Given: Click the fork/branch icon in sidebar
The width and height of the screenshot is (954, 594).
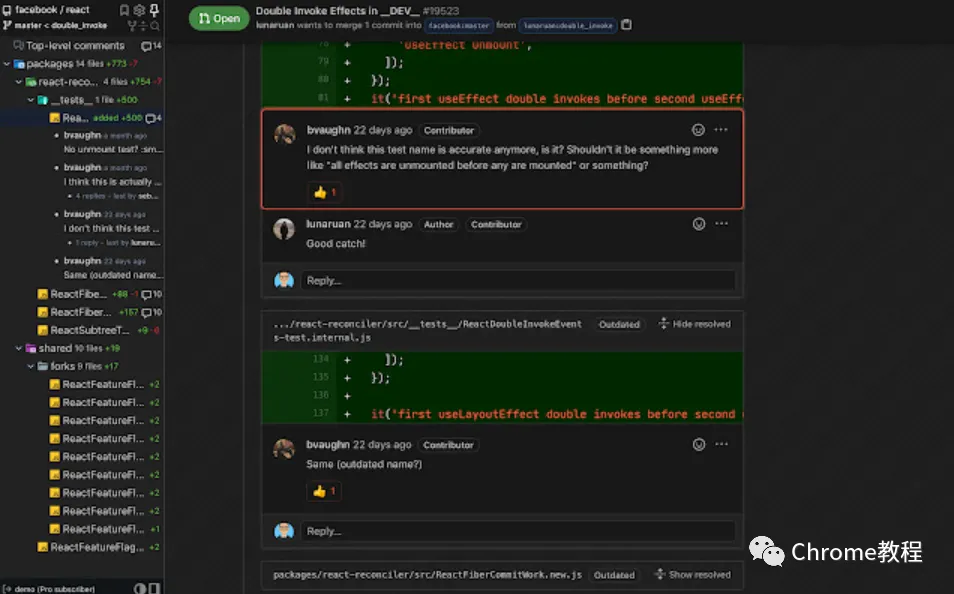Looking at the screenshot, I should (x=131, y=26).
